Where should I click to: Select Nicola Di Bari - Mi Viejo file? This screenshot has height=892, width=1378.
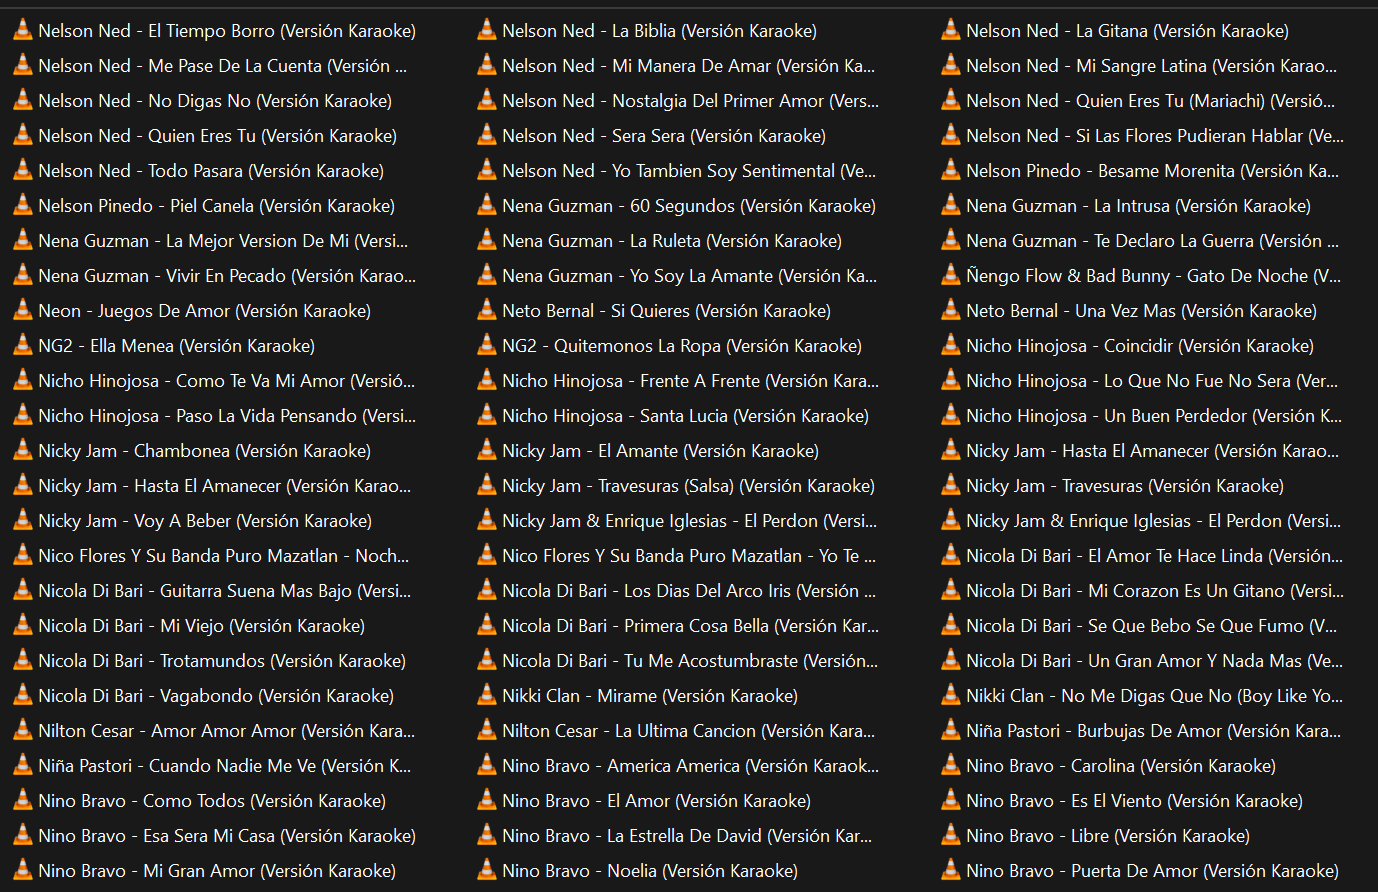click(201, 626)
